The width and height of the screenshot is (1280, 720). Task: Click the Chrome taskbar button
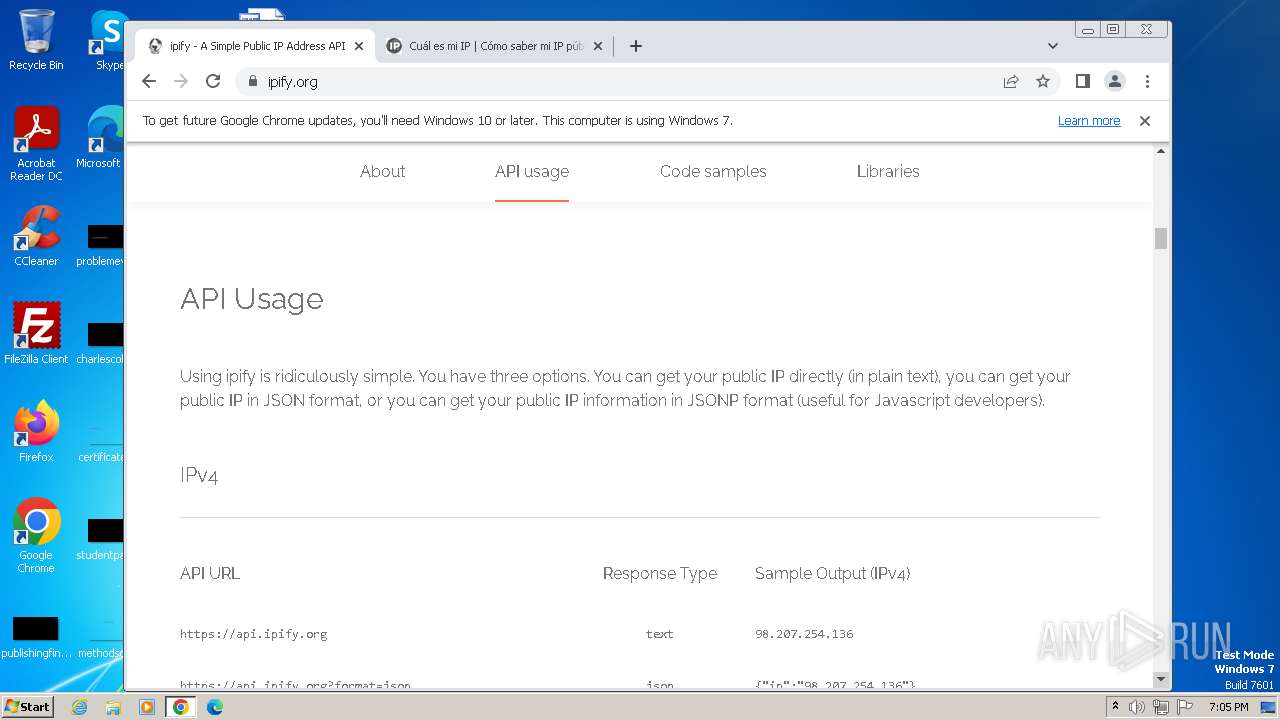(181, 707)
